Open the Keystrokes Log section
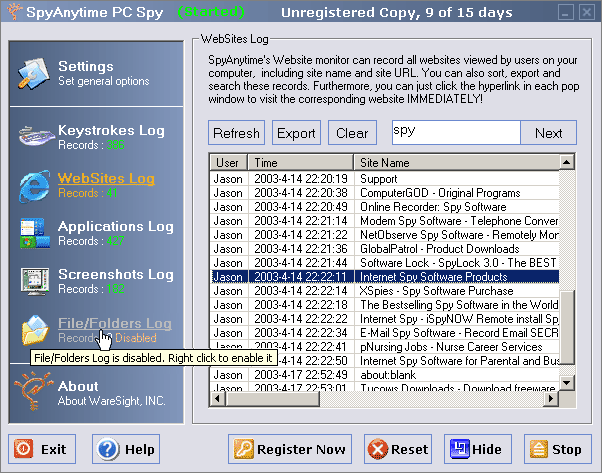602x473 pixels. pyautogui.click(x=111, y=130)
